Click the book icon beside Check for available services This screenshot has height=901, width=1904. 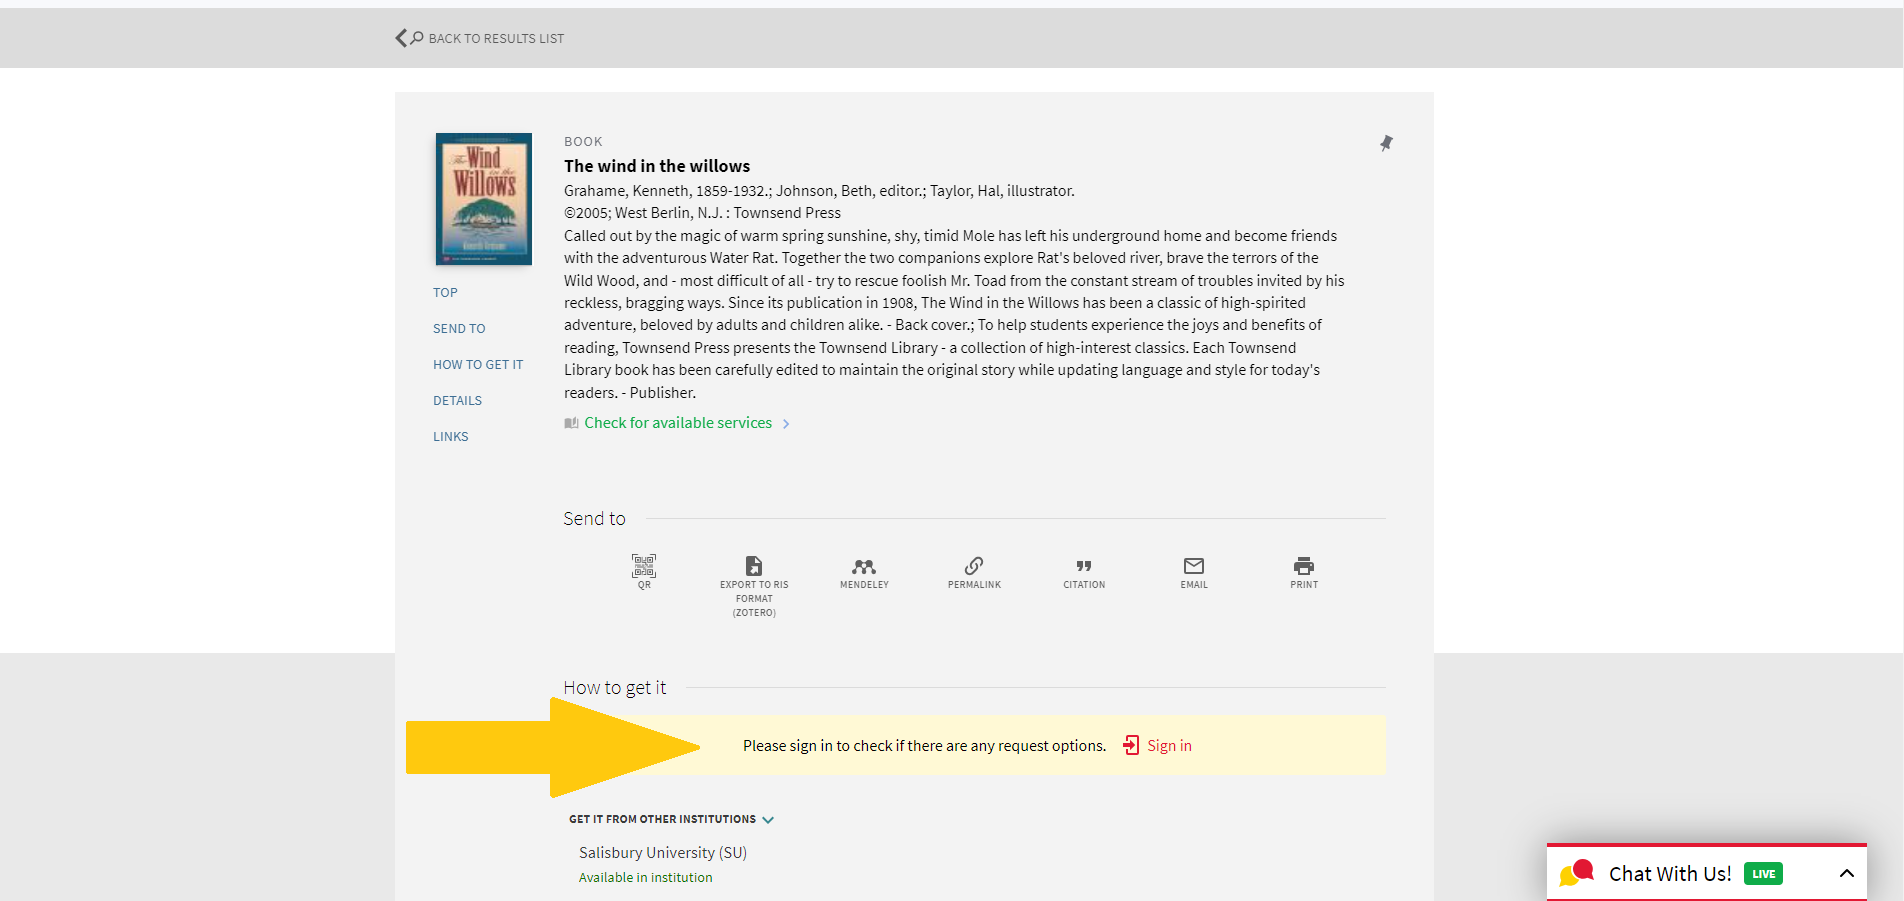click(571, 424)
